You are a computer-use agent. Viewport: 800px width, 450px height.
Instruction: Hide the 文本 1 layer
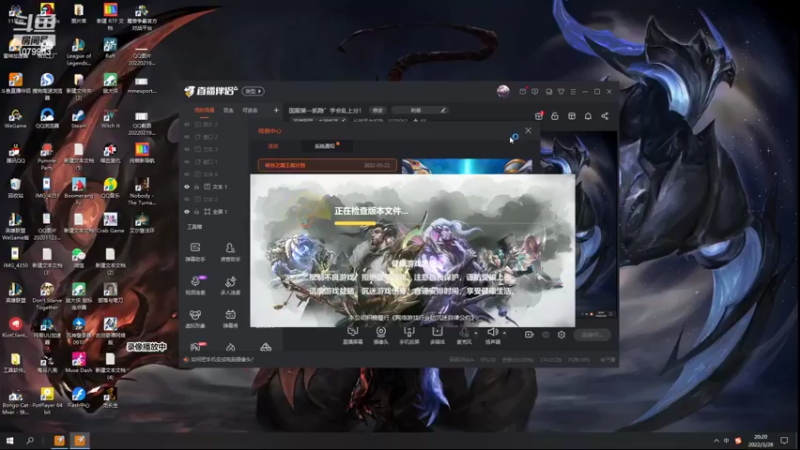pos(187,187)
